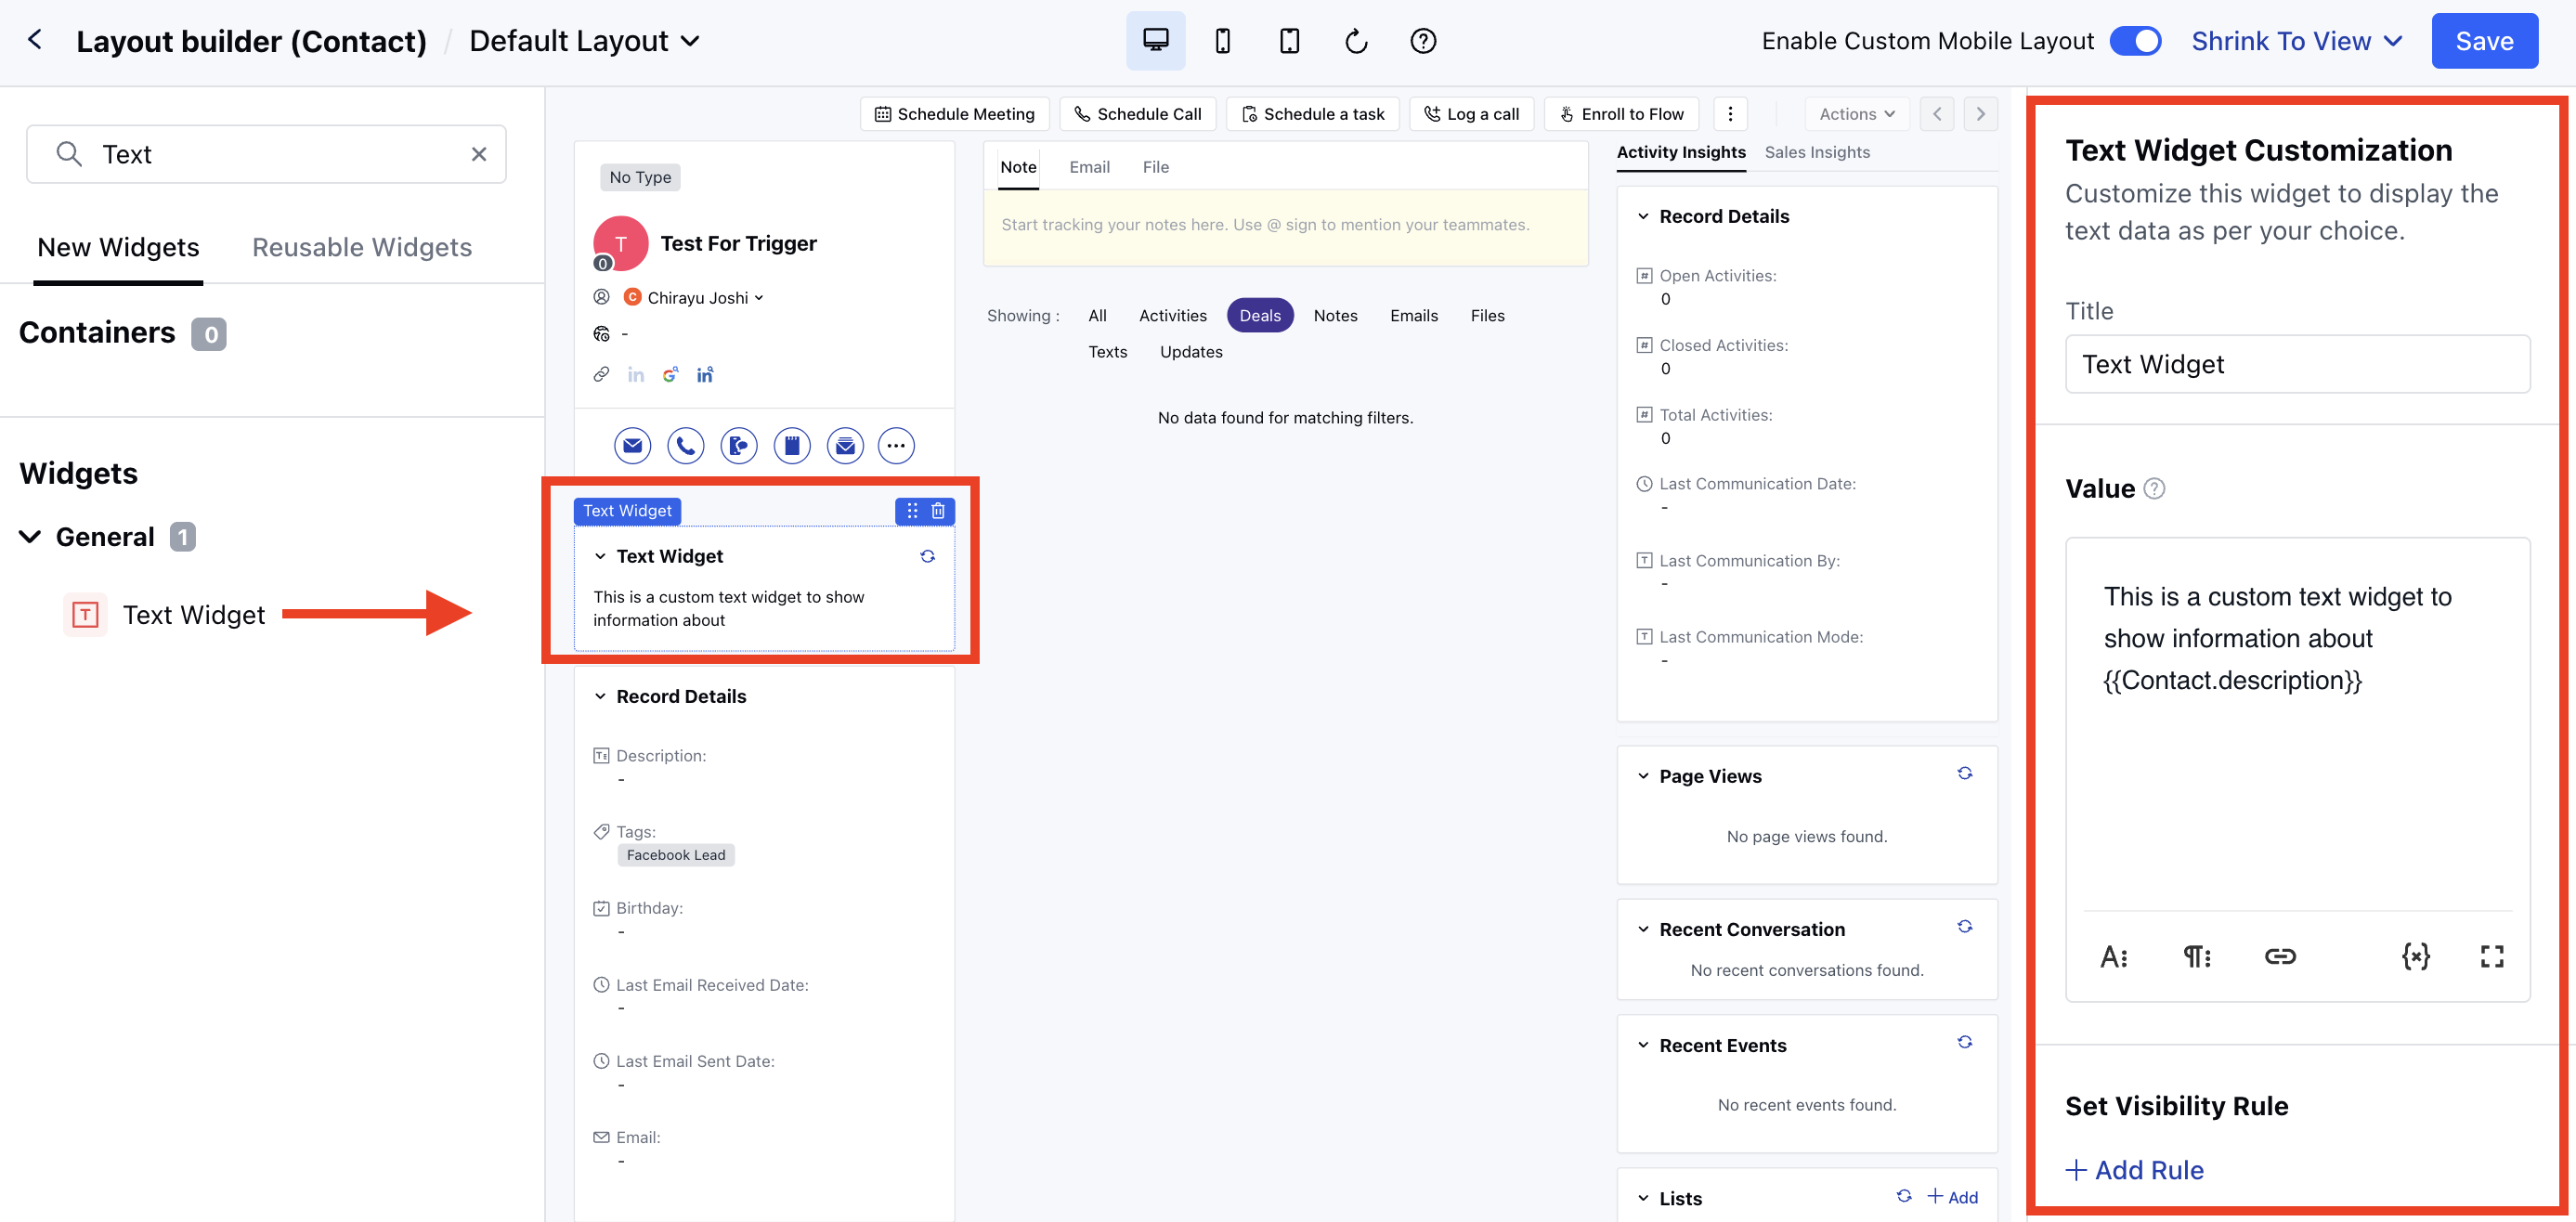
Task: Select the mobile phone preview icon
Action: [x=1222, y=41]
